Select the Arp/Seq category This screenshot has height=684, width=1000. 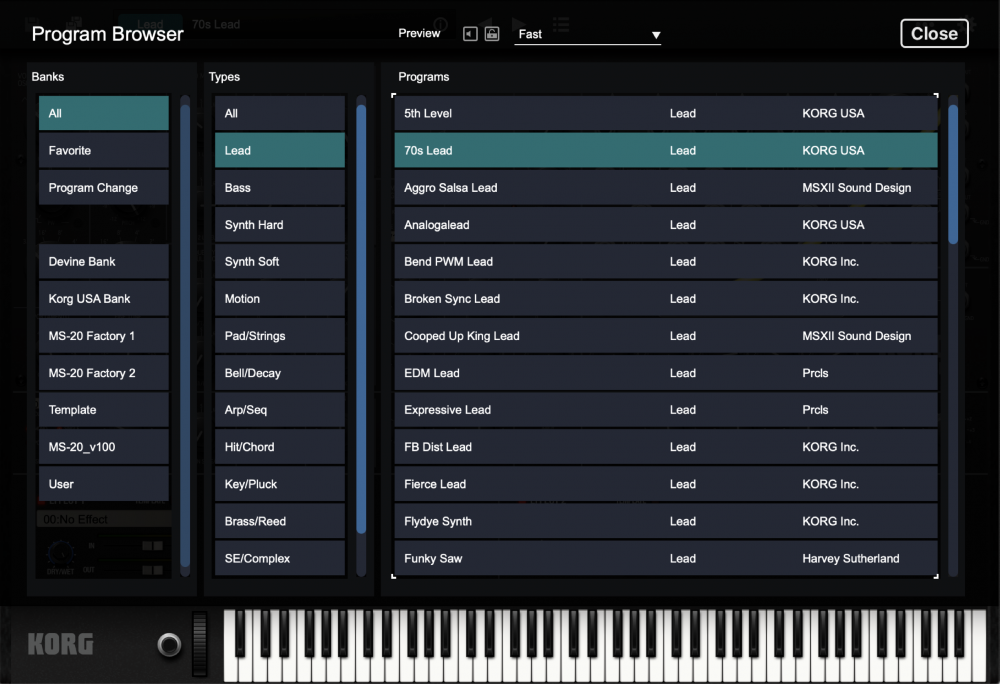click(x=279, y=409)
